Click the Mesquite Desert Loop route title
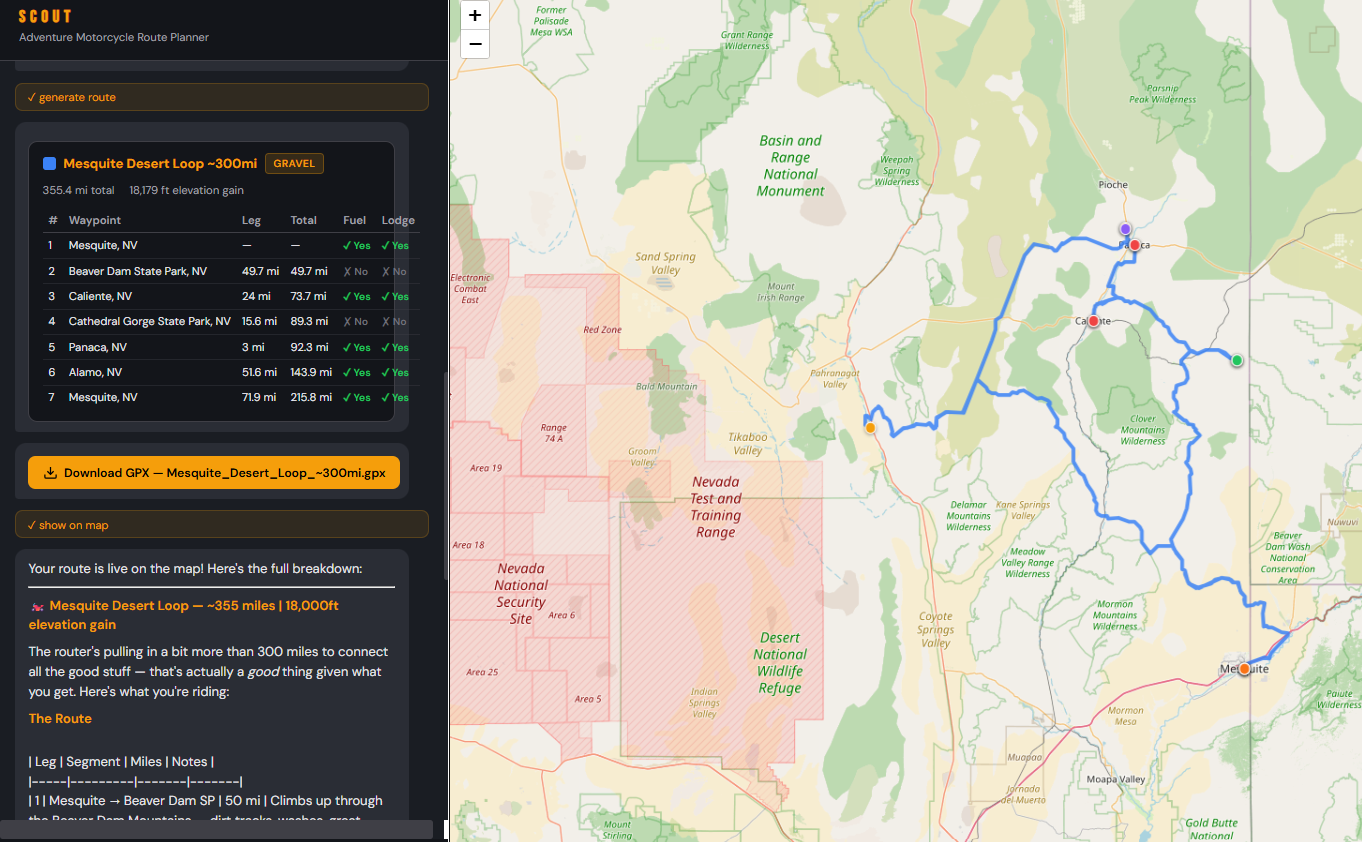 point(160,163)
